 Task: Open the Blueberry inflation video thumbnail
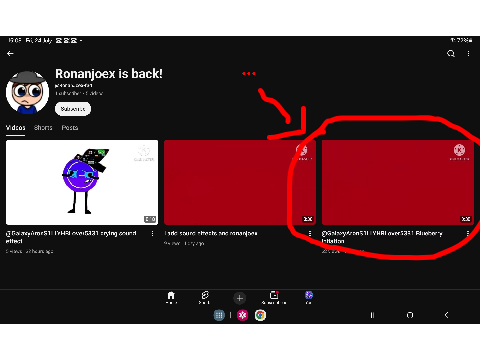pos(398,182)
